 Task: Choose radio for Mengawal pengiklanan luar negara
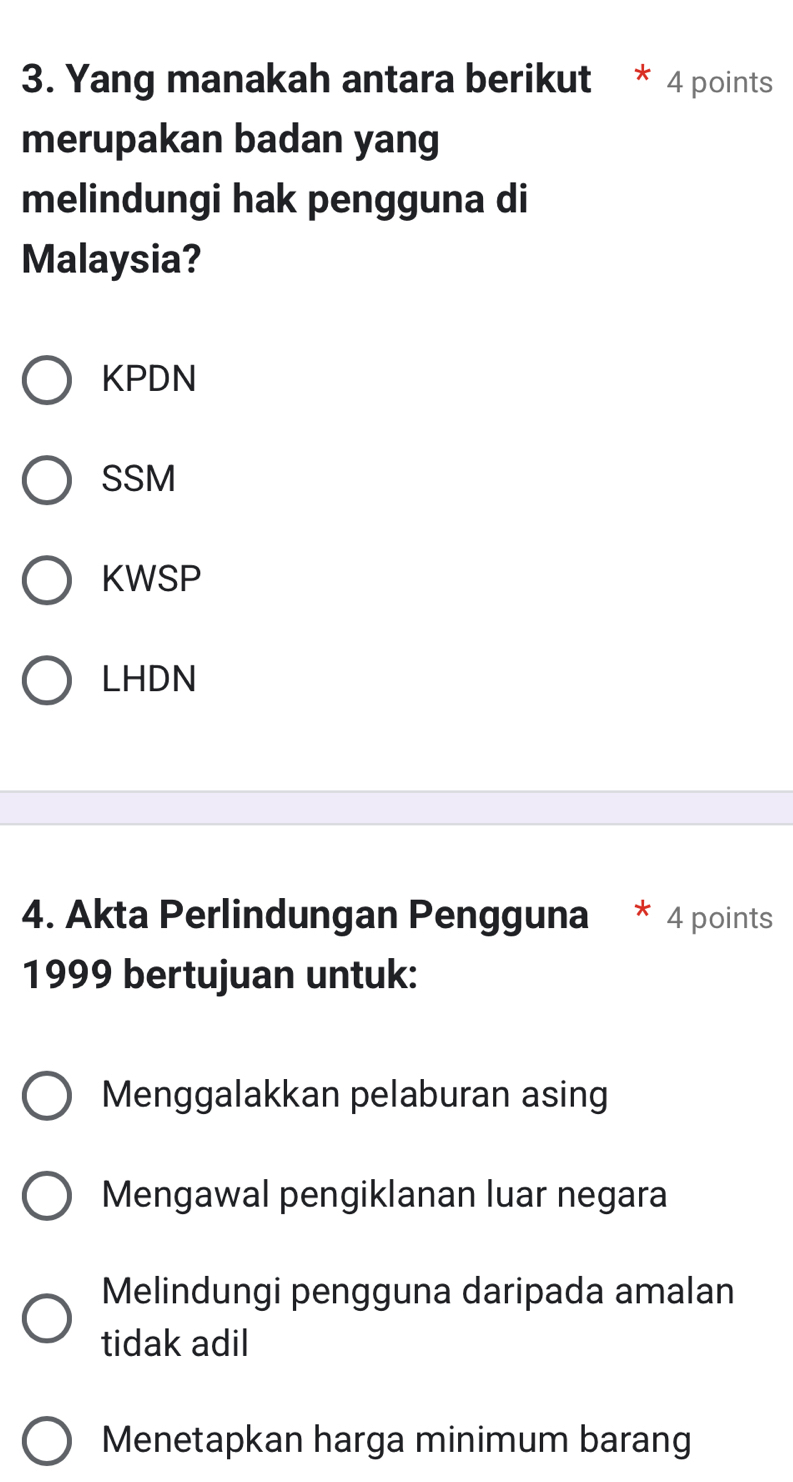(47, 1196)
